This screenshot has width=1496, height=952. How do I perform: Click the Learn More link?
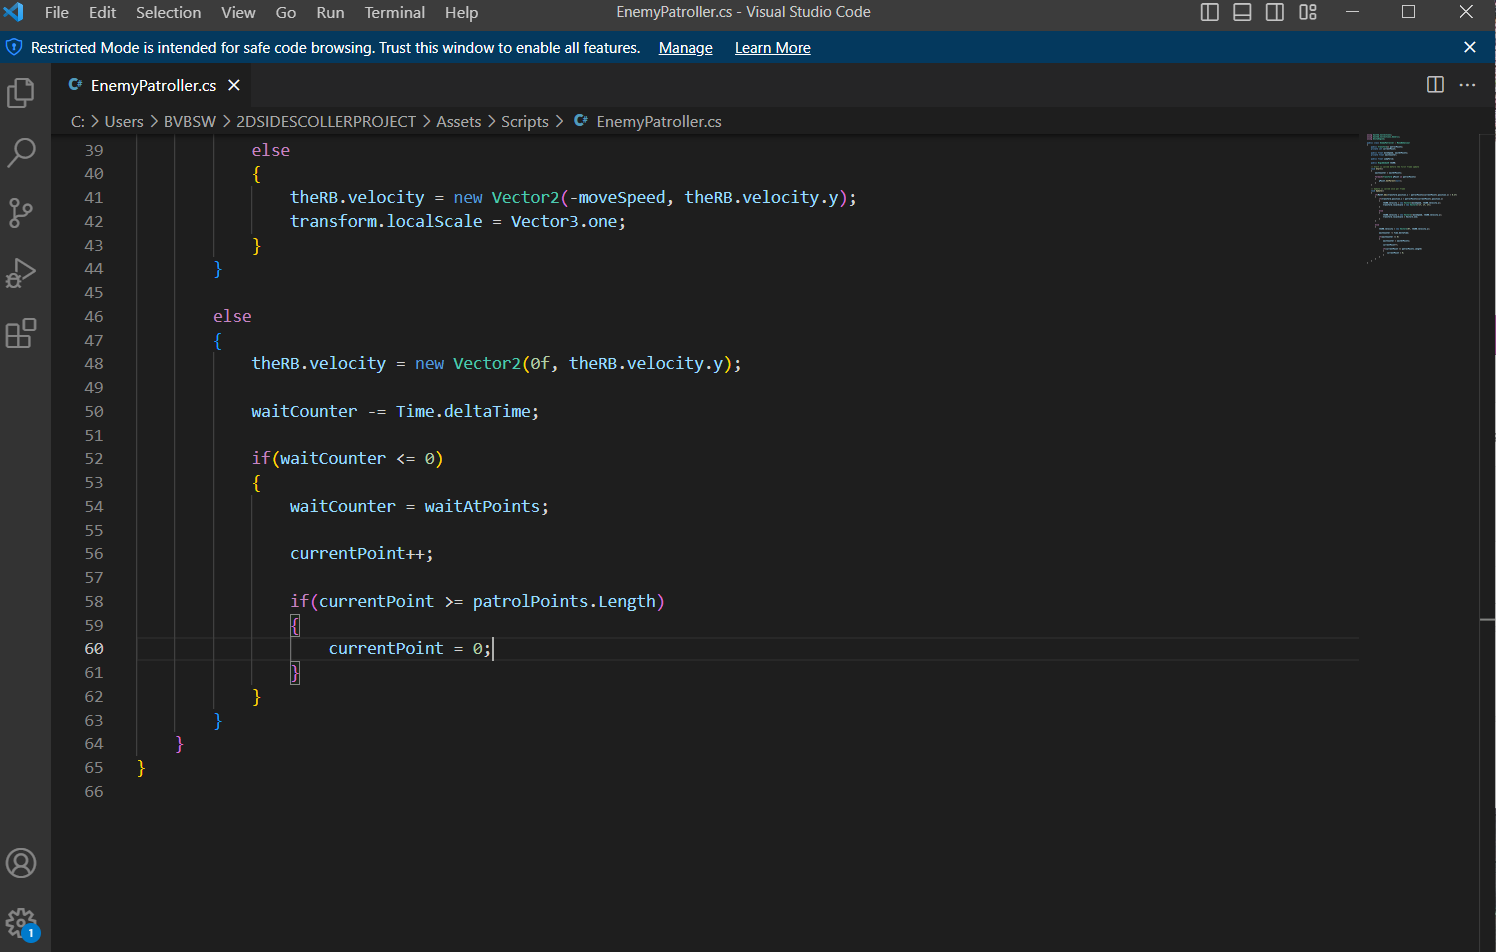point(772,48)
